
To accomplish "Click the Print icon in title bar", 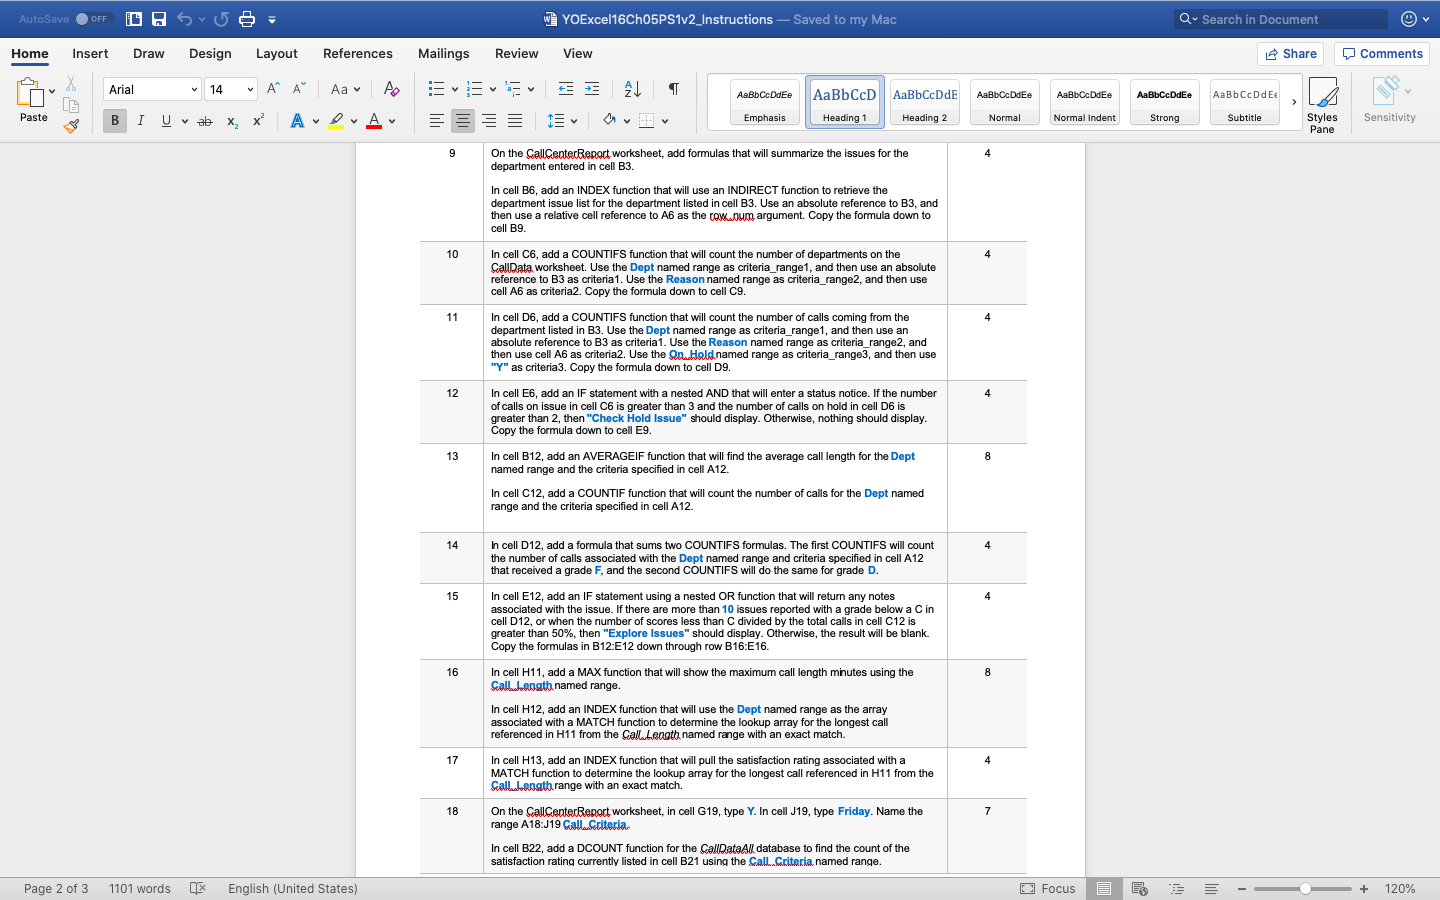I will 247,19.
